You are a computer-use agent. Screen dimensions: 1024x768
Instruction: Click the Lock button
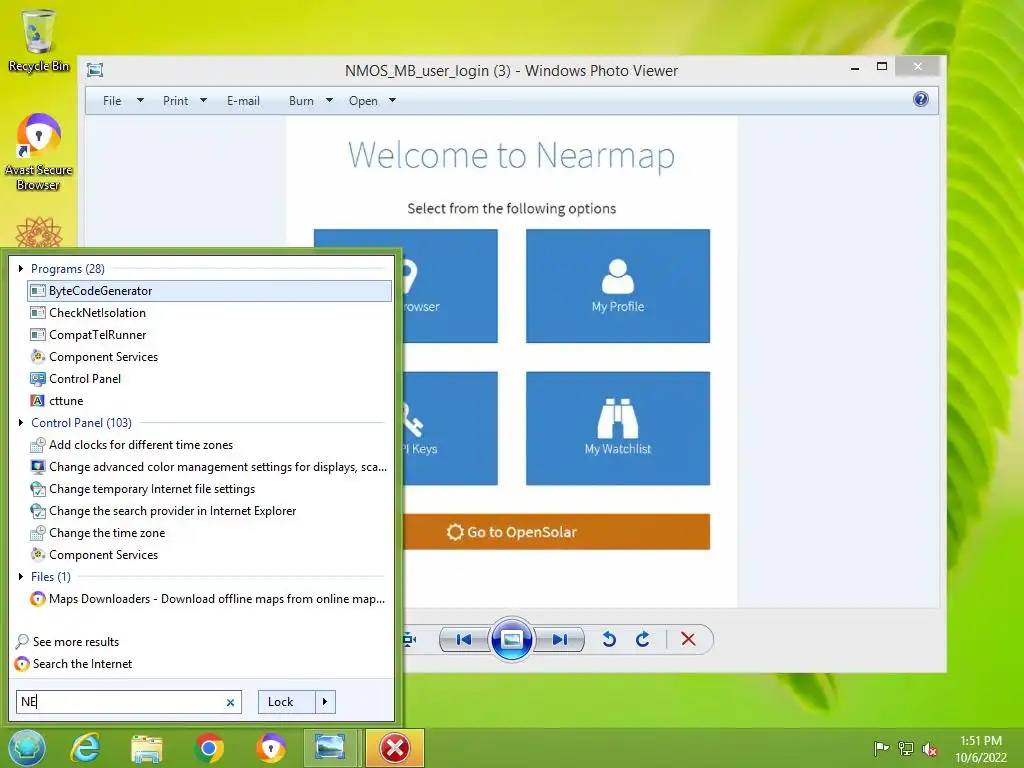287,702
